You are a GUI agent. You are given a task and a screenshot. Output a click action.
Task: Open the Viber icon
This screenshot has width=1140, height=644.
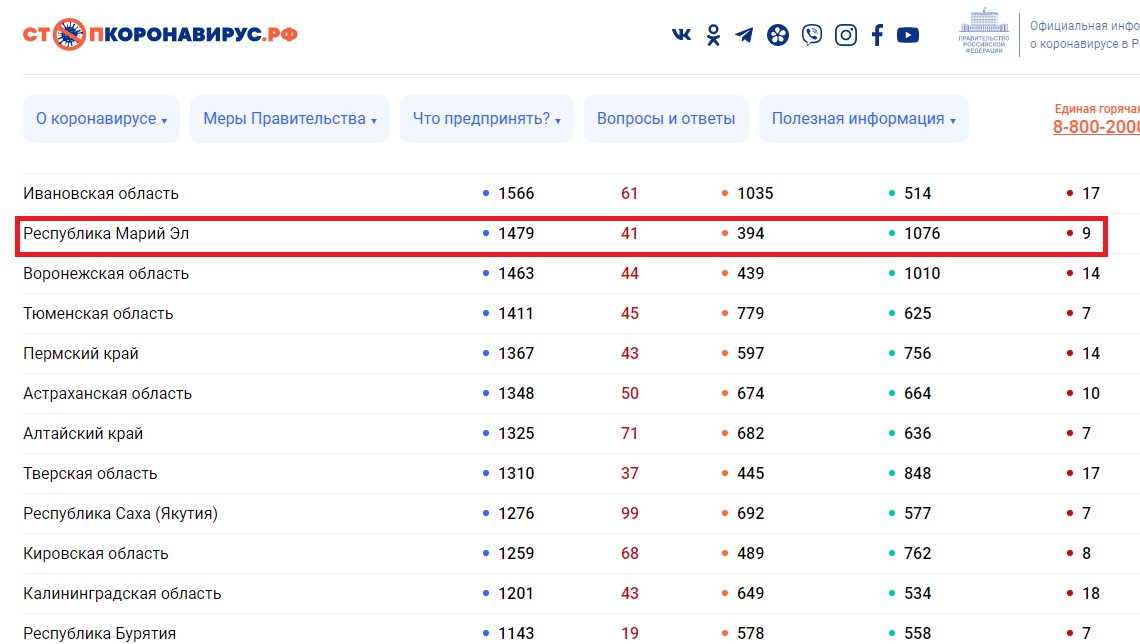812,35
